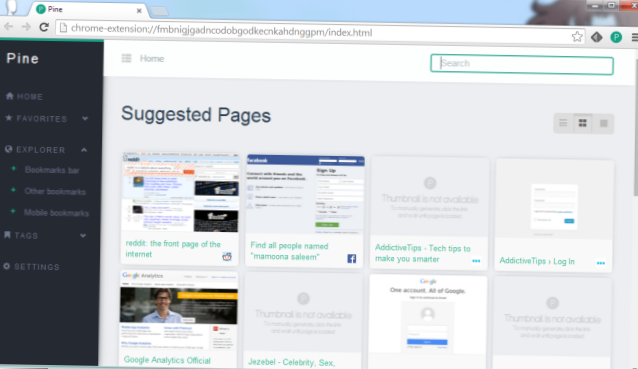Image resolution: width=638 pixels, height=369 pixels.
Task: Click the Jezebel placeholder thumbnail
Action: point(303,313)
